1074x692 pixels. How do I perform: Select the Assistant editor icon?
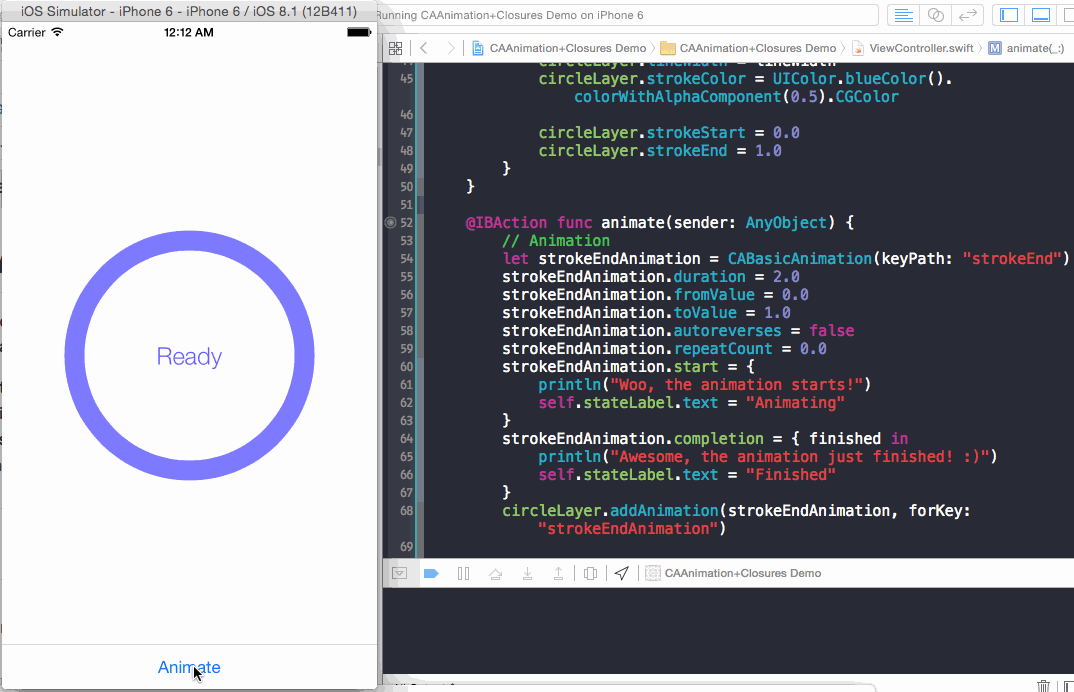pyautogui.click(x=936, y=15)
